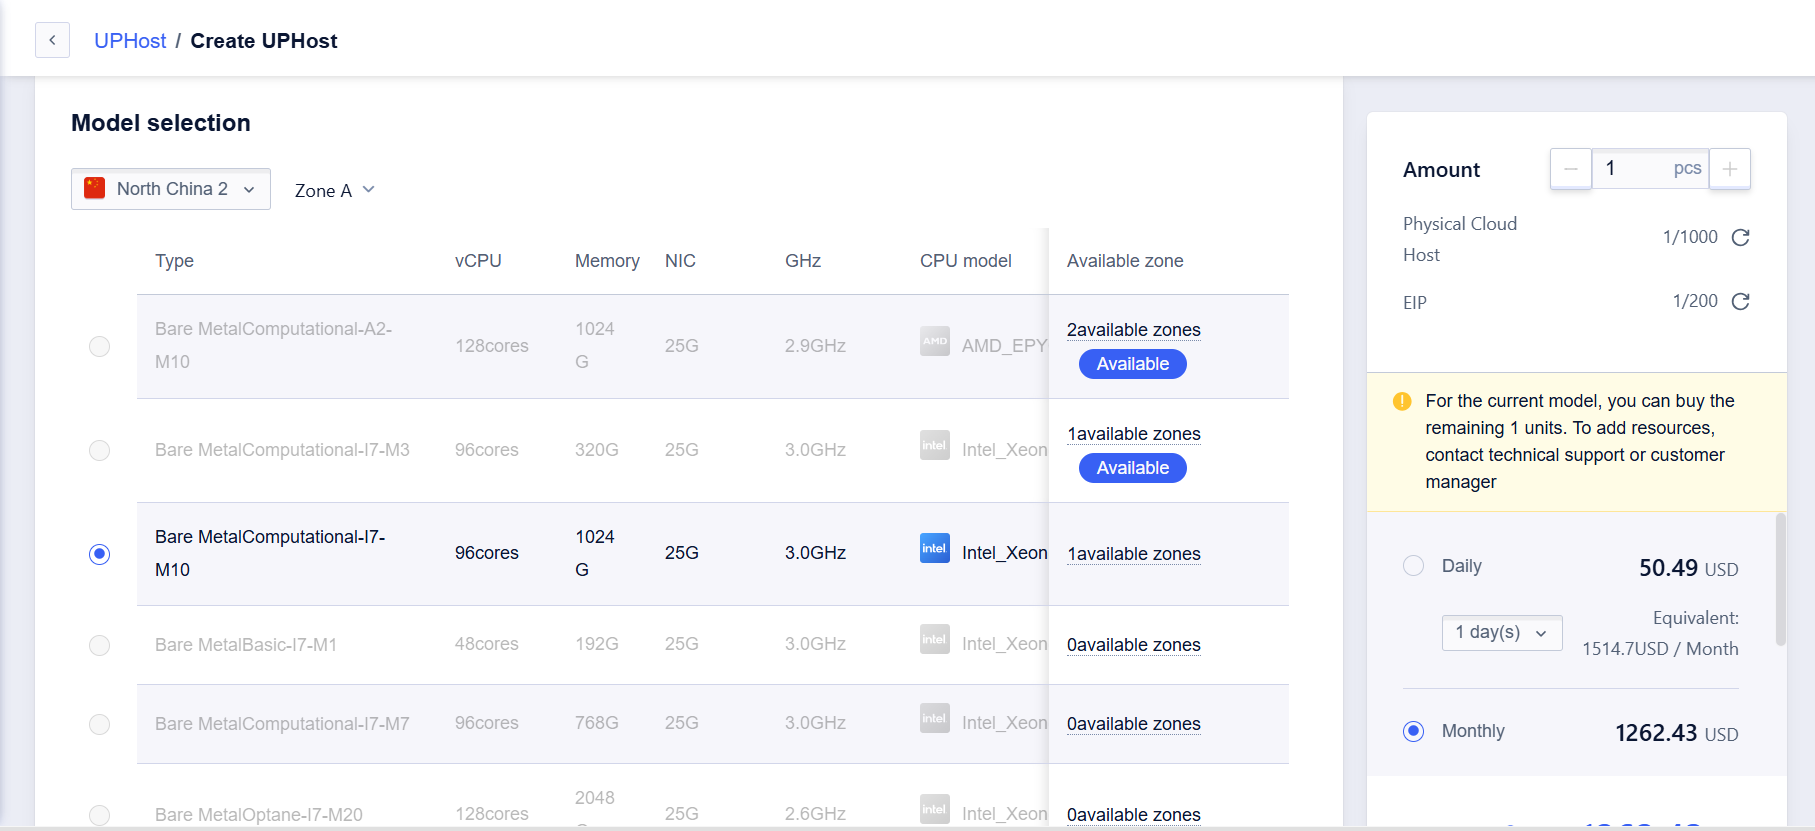Click the 50.49 USD daily price
The width and height of the screenshot is (1815, 831).
[x=1688, y=568]
